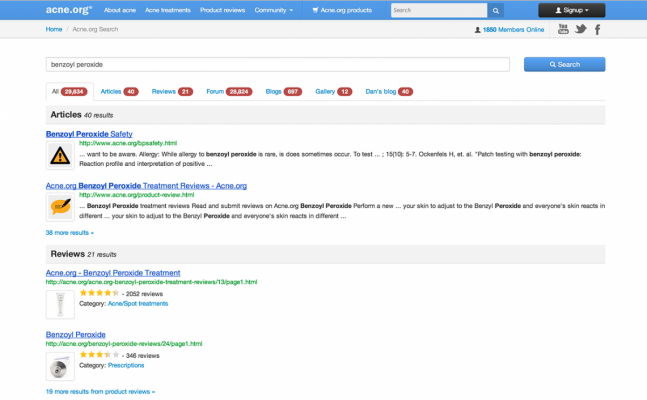The width and height of the screenshot is (647, 400).
Task: Open Benzoyl Peroxide Safety result title
Action: [x=89, y=134]
